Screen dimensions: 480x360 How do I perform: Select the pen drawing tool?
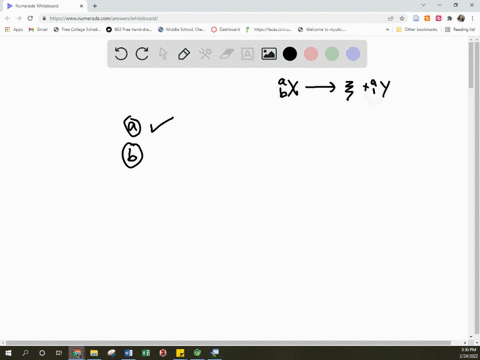[184, 54]
